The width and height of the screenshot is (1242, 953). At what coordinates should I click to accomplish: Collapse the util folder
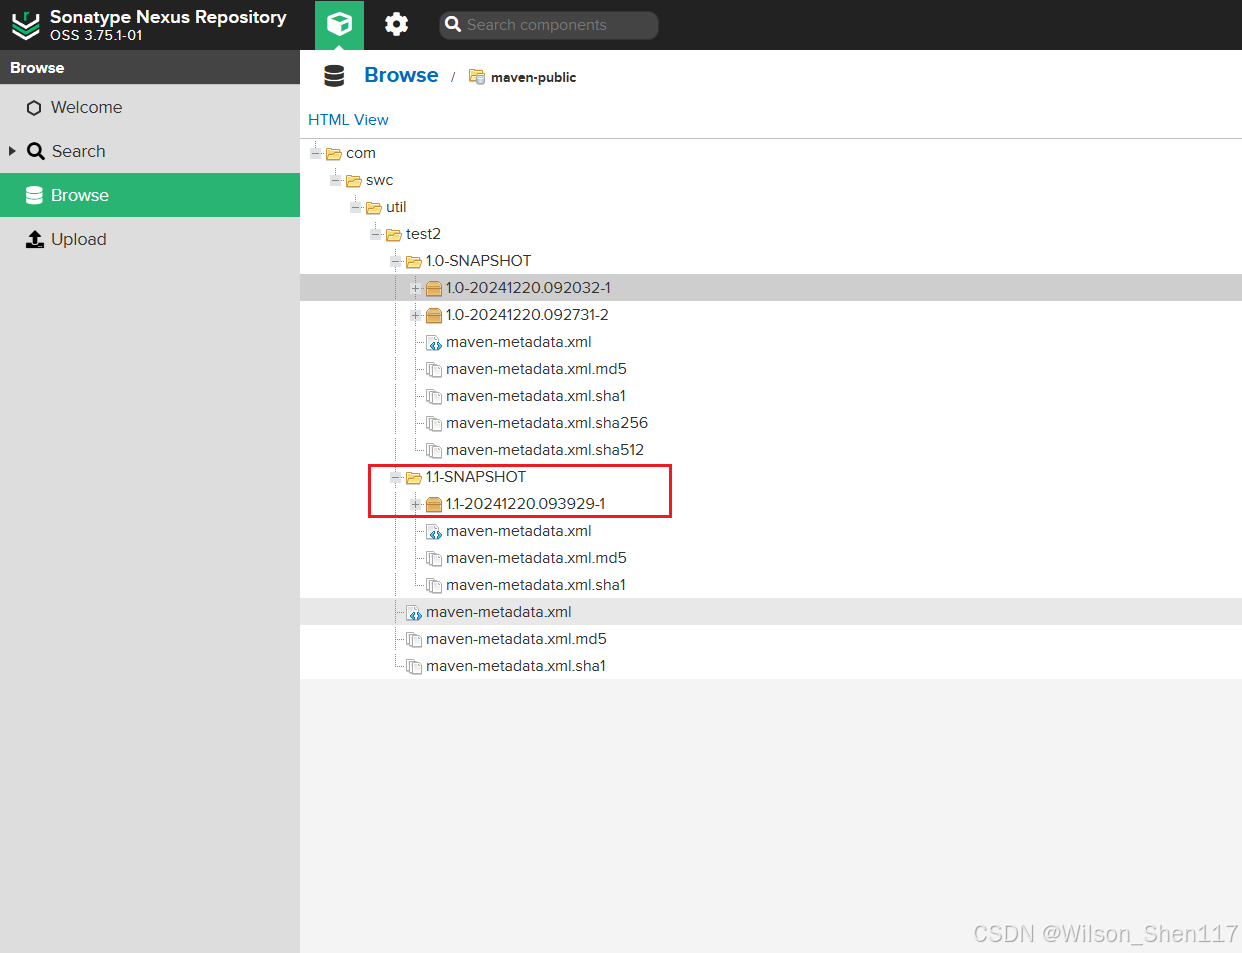pyautogui.click(x=356, y=206)
